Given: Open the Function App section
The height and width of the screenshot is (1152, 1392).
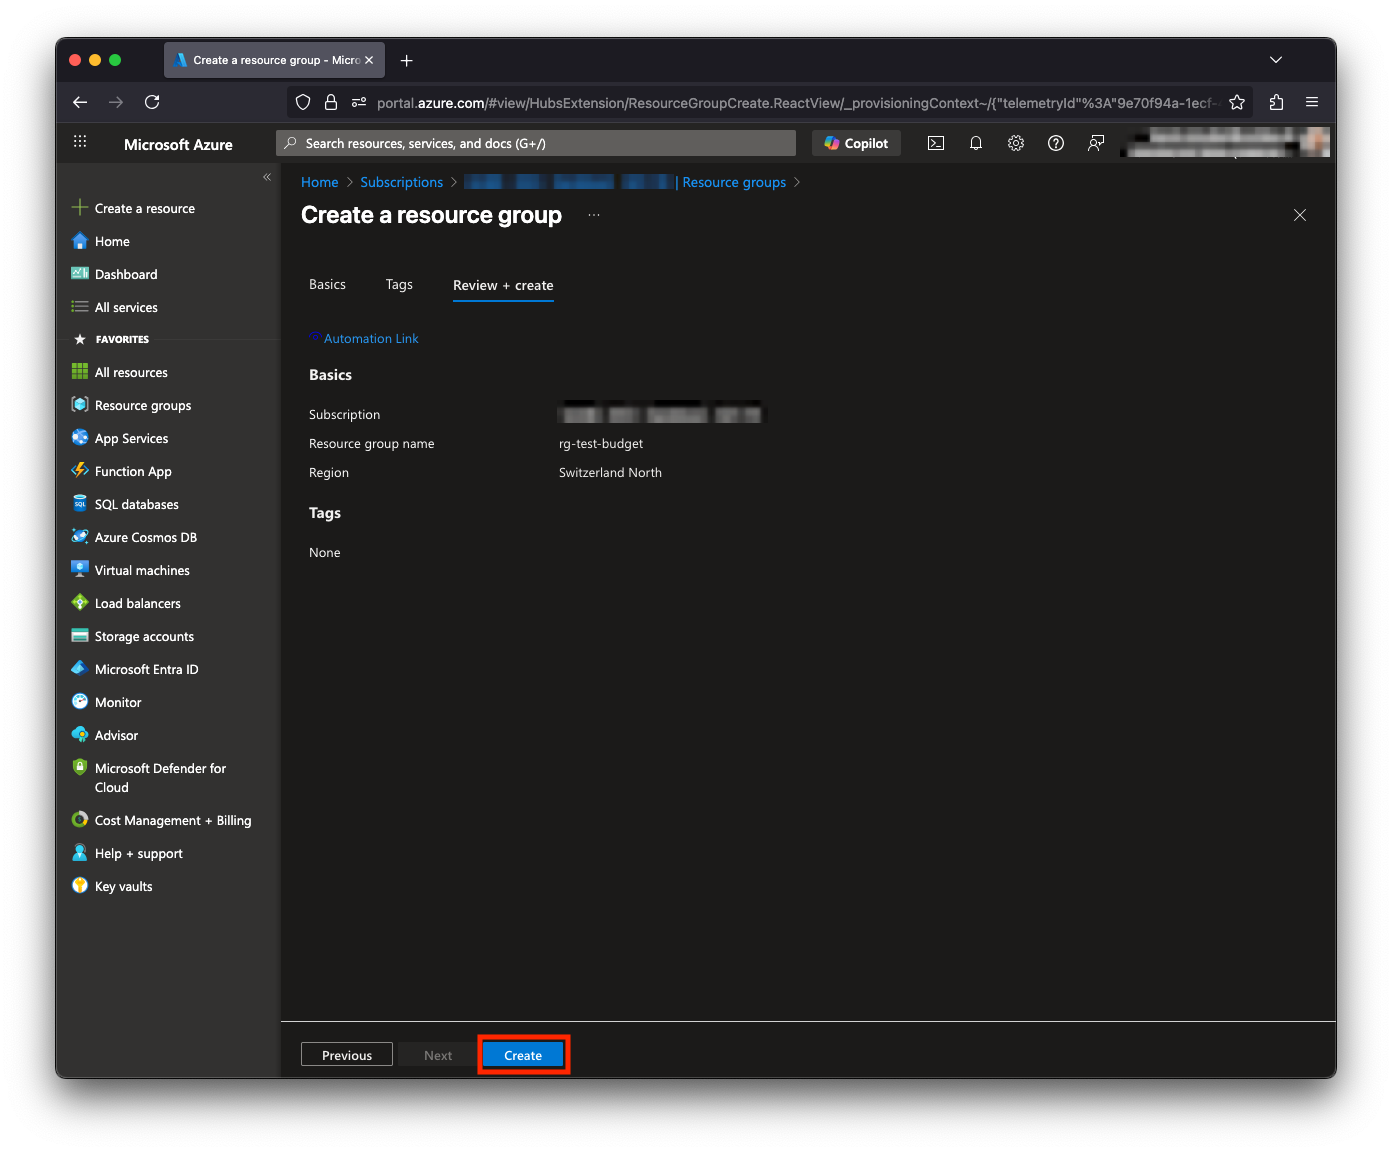Looking at the screenshot, I should pyautogui.click(x=132, y=471).
